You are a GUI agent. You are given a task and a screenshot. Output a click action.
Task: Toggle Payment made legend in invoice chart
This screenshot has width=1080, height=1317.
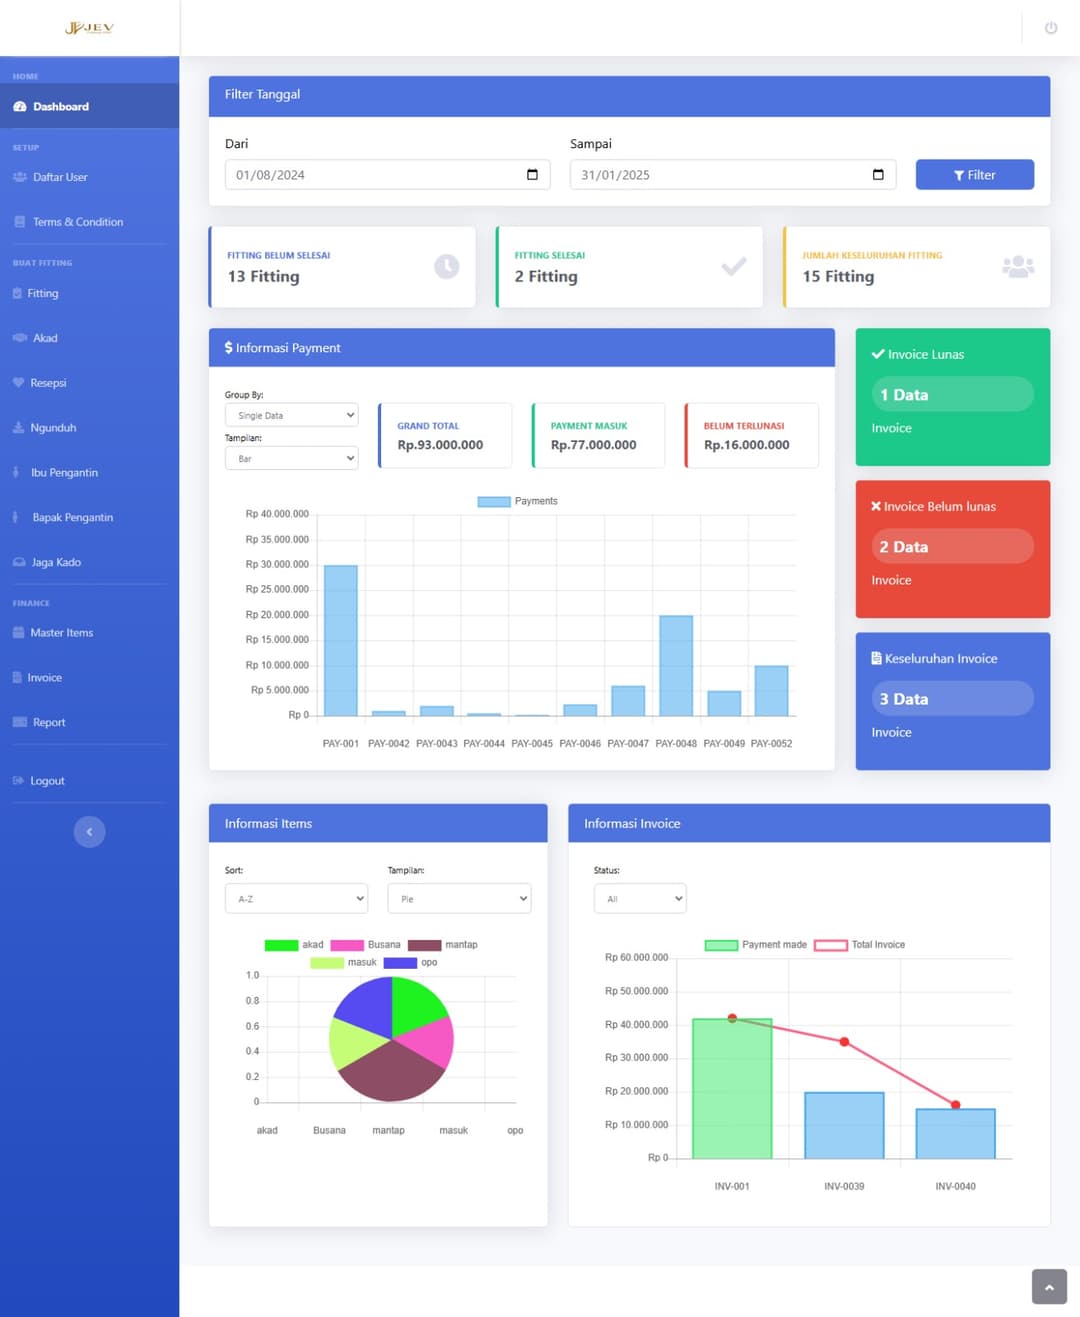[x=755, y=945]
